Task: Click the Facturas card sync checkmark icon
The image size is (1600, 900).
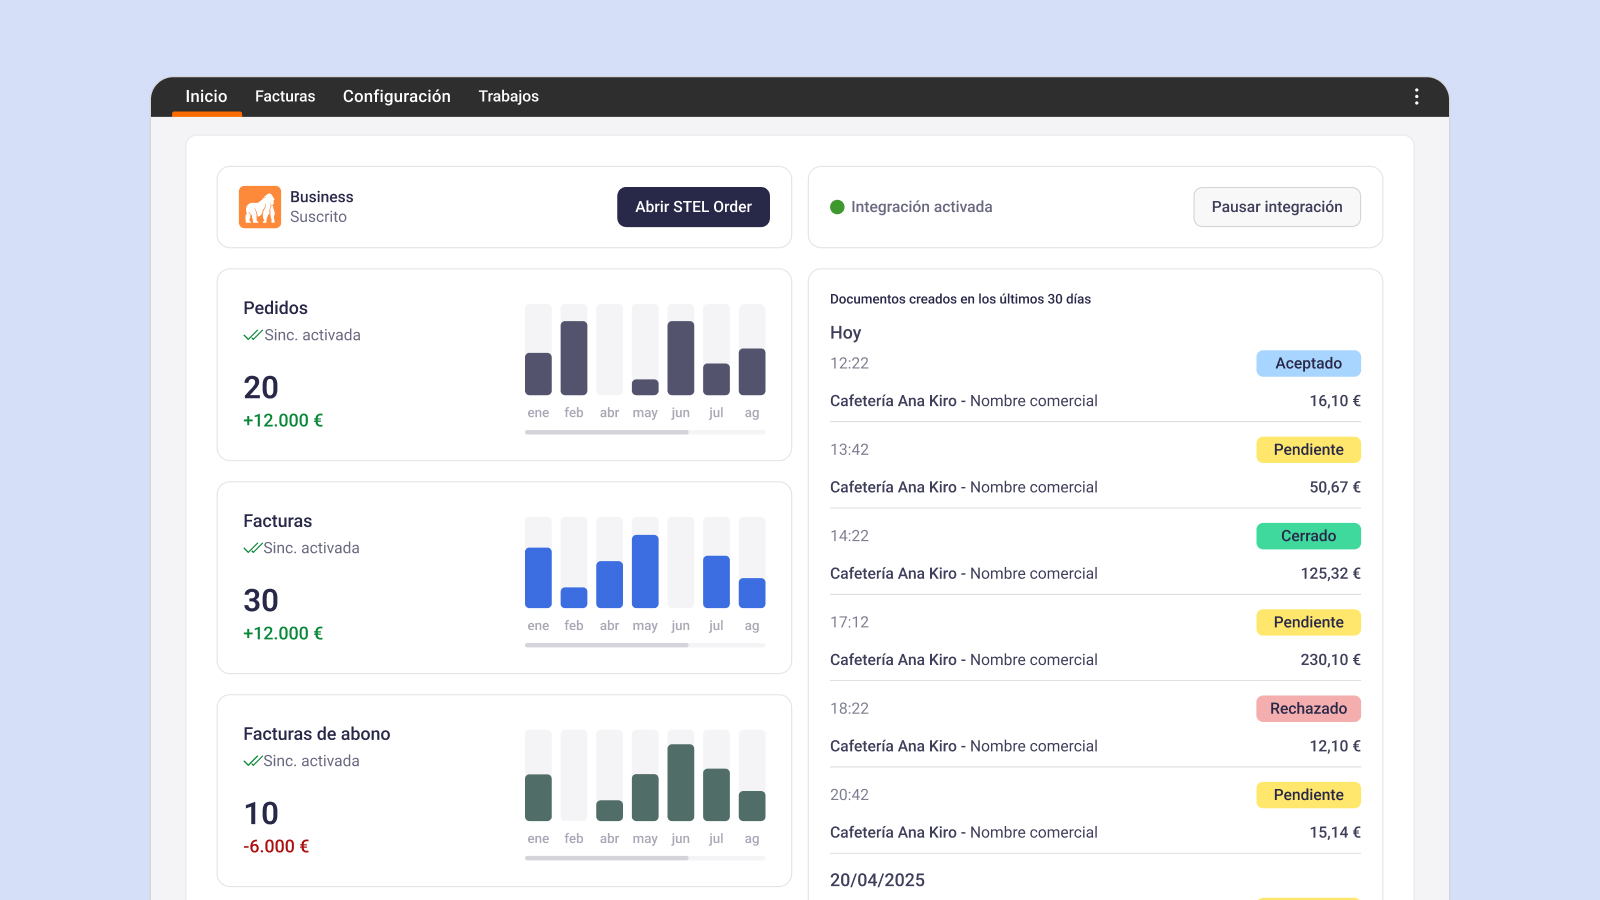Action: 252,548
